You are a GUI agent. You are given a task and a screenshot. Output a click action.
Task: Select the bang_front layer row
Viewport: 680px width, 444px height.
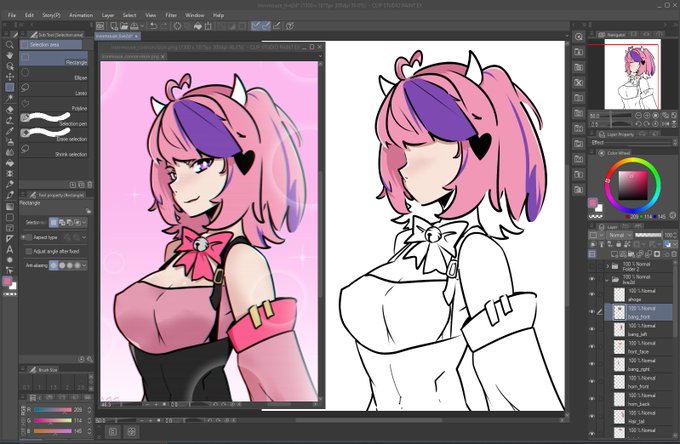pos(638,312)
